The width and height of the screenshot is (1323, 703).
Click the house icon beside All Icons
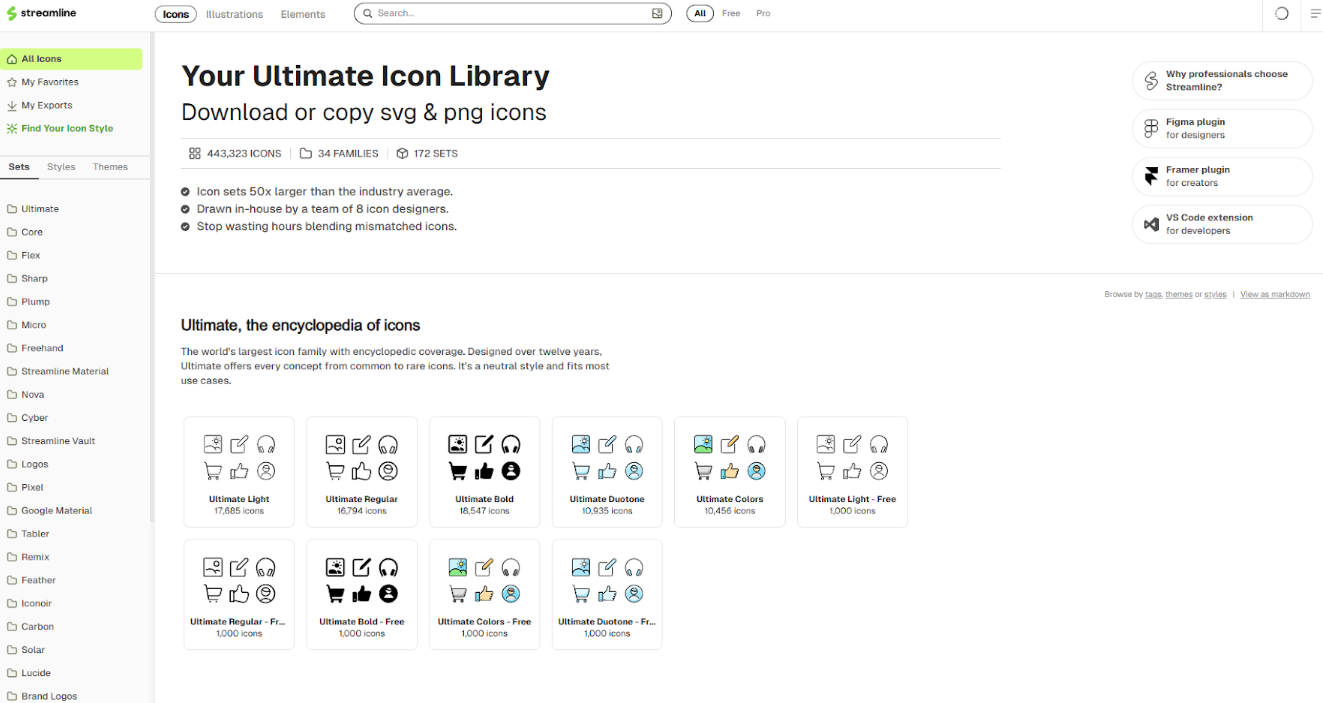click(12, 59)
